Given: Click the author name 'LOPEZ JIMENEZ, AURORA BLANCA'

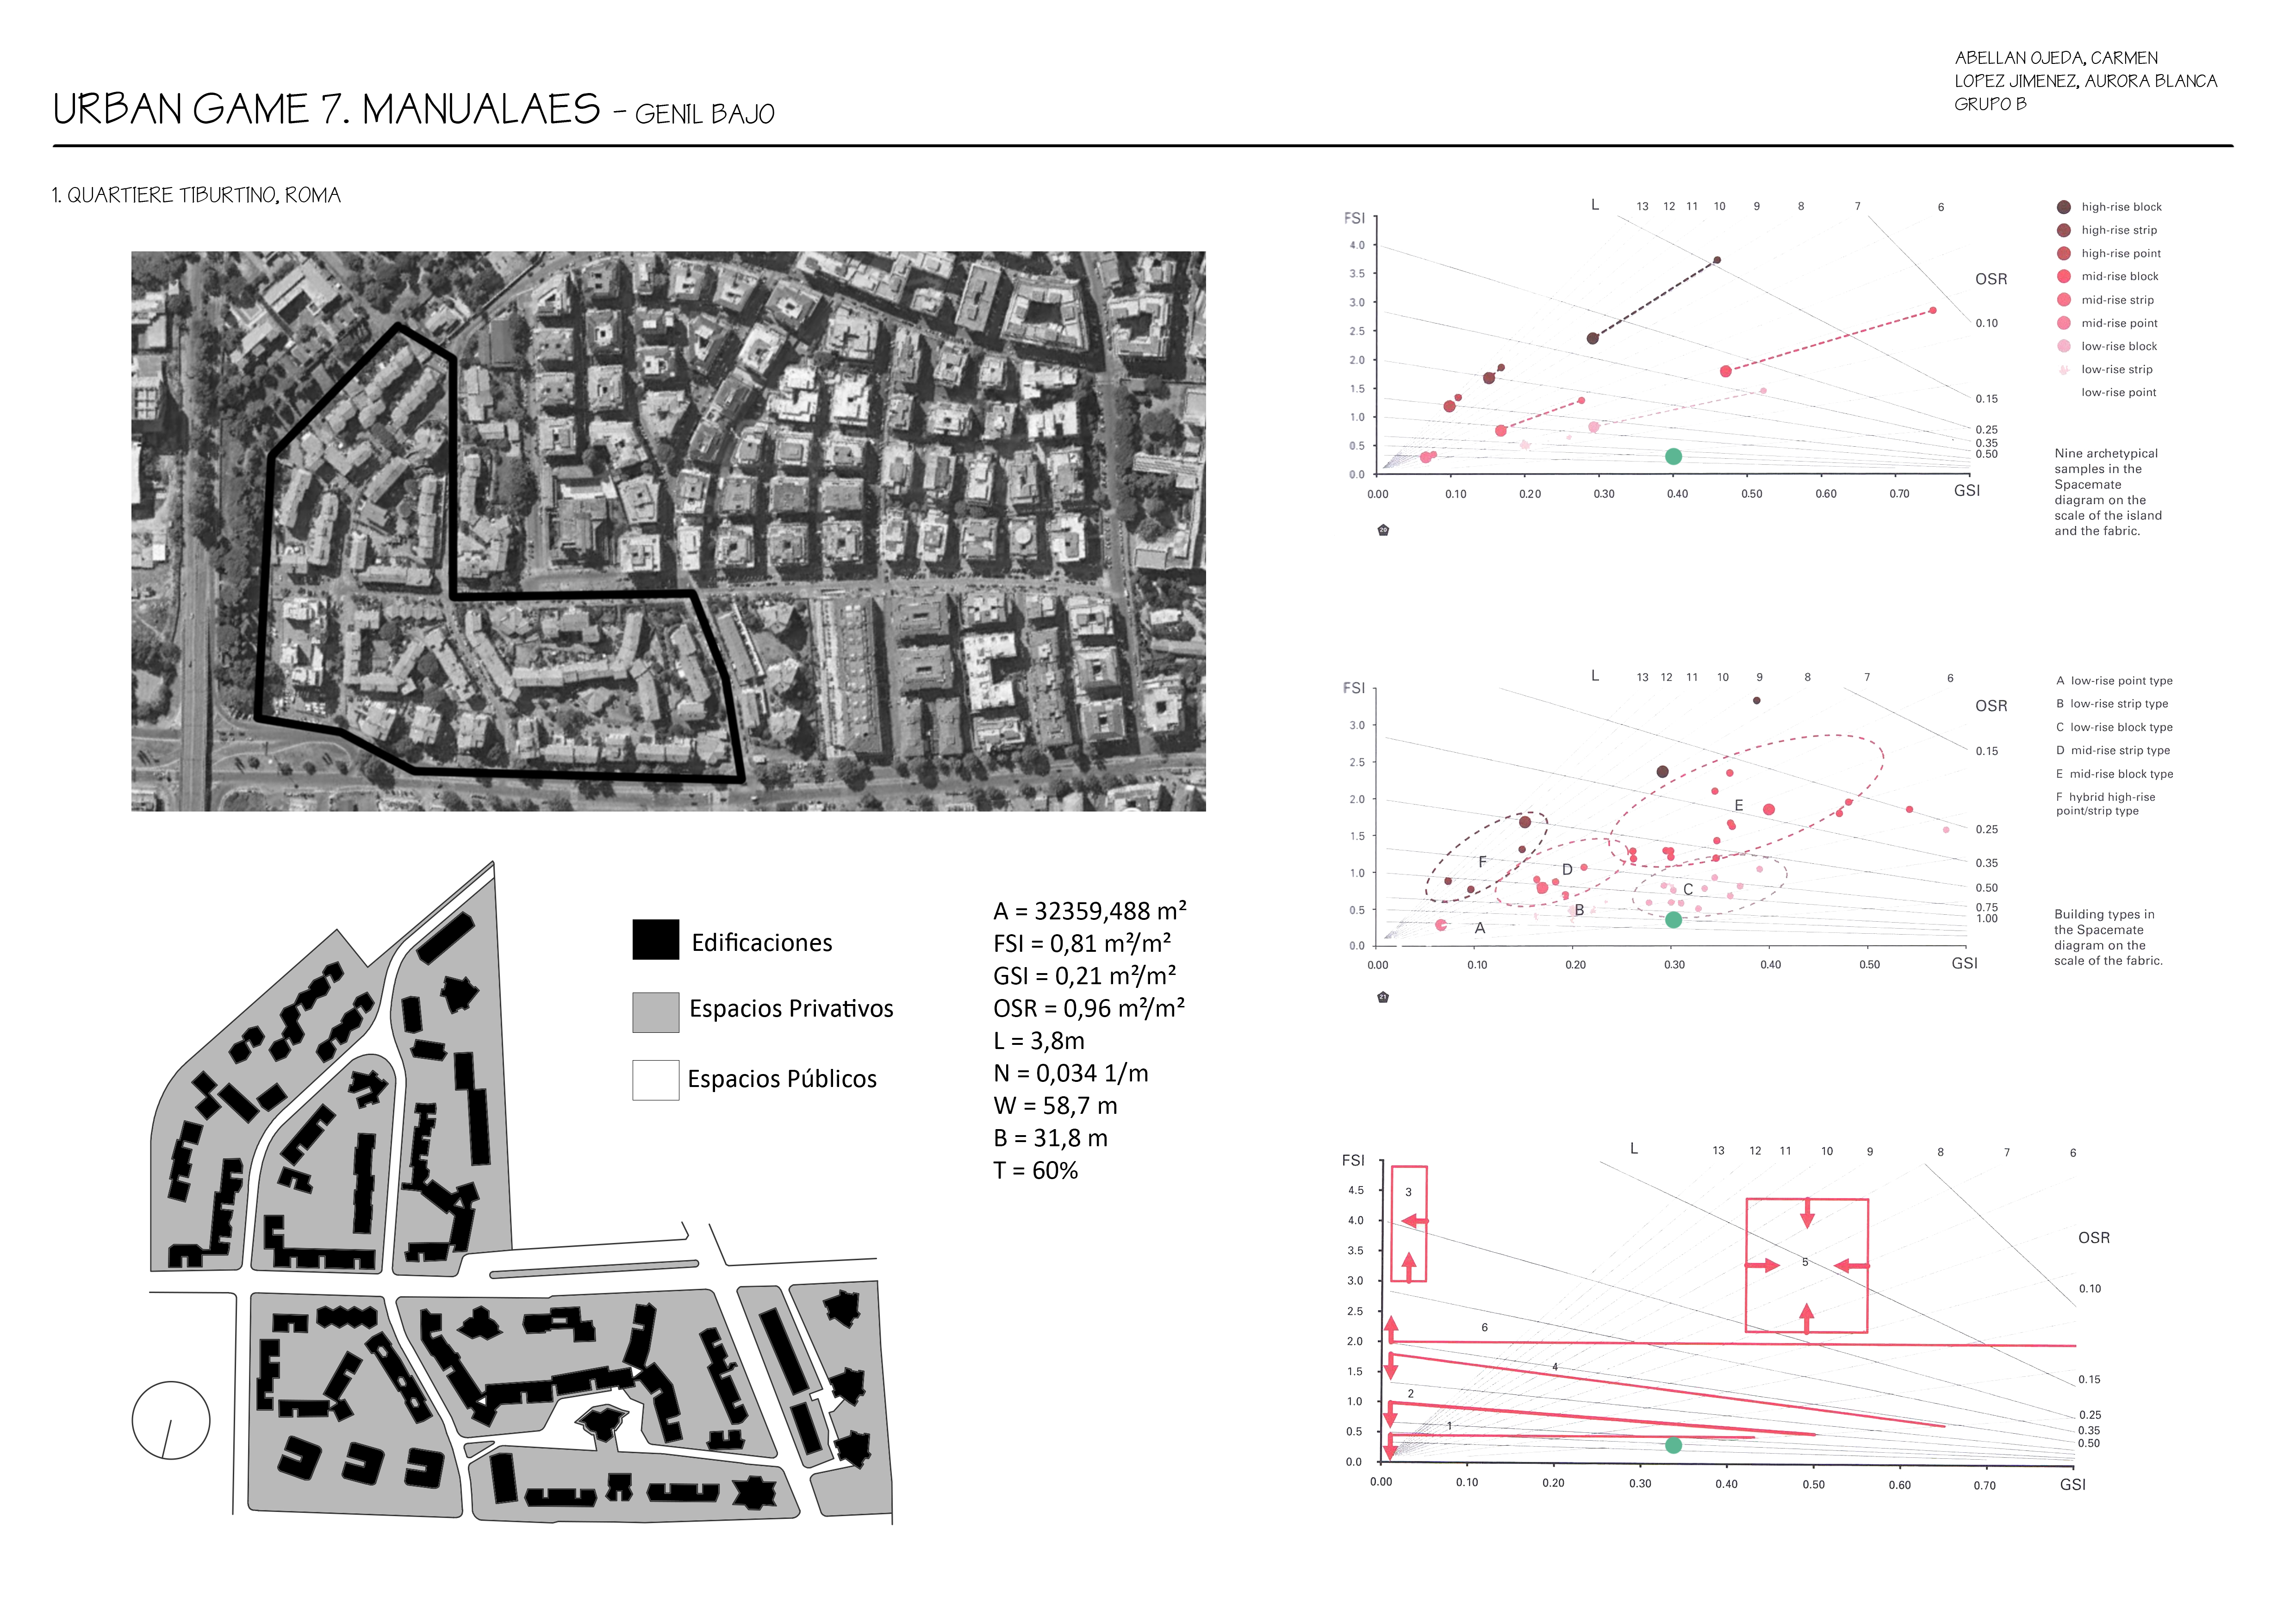Looking at the screenshot, I should (x=2086, y=81).
